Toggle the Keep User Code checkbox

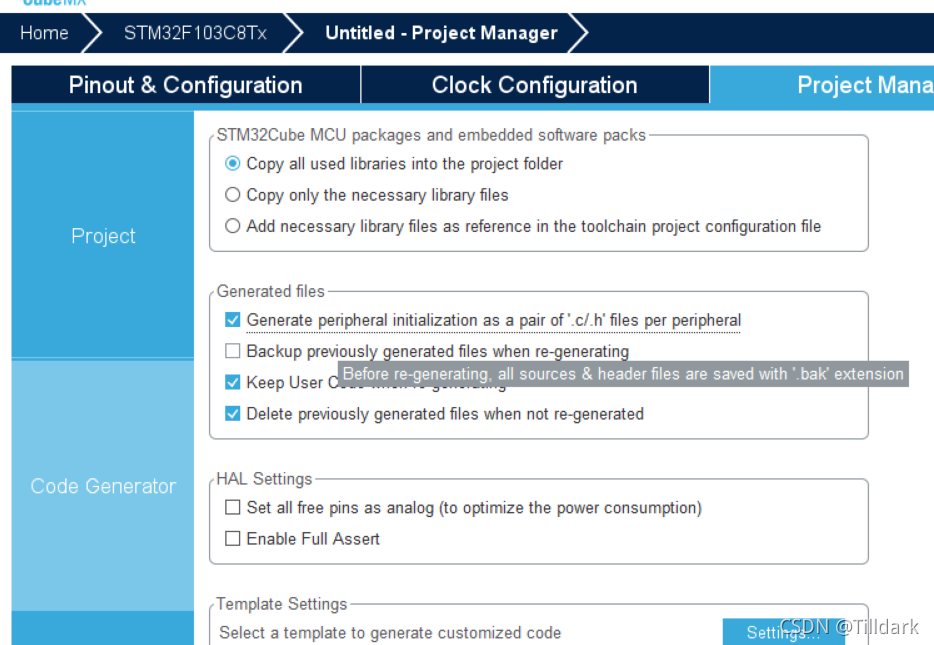(233, 382)
